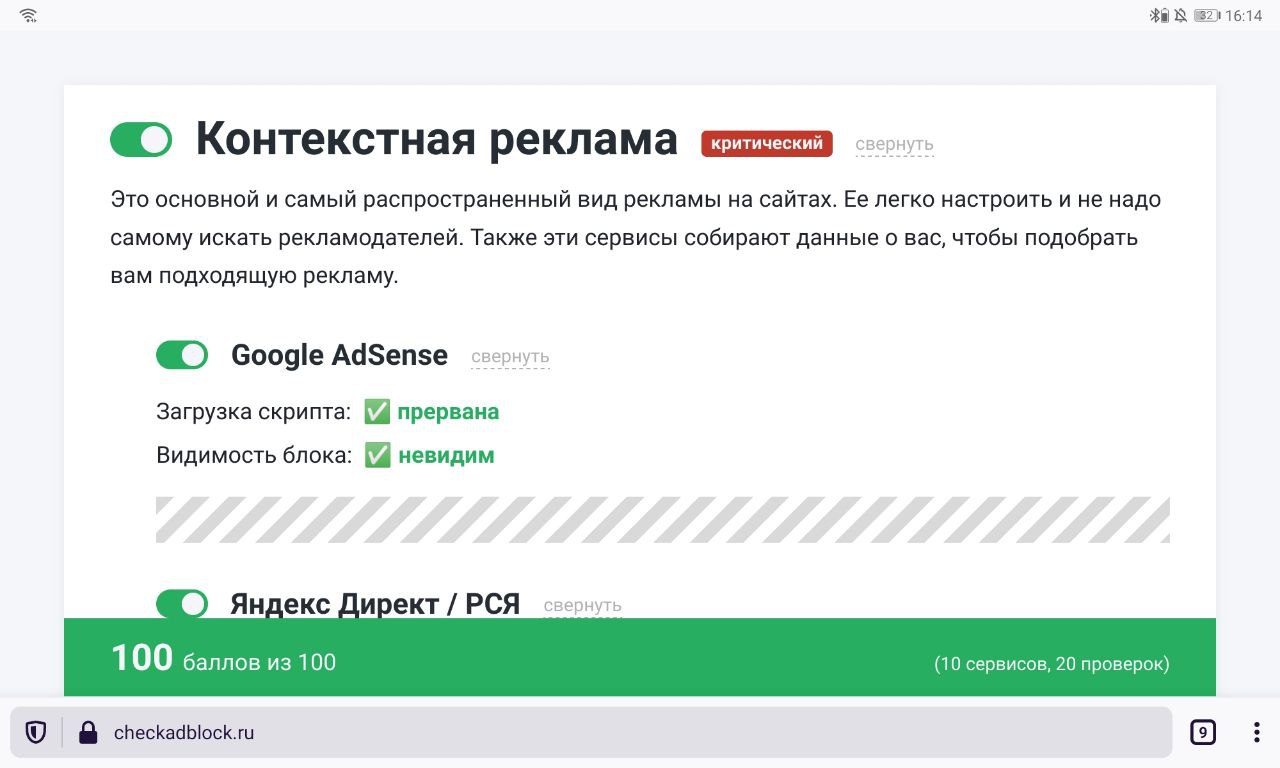Click the striped ad placeholder block
This screenshot has height=768, width=1280.
tap(663, 520)
